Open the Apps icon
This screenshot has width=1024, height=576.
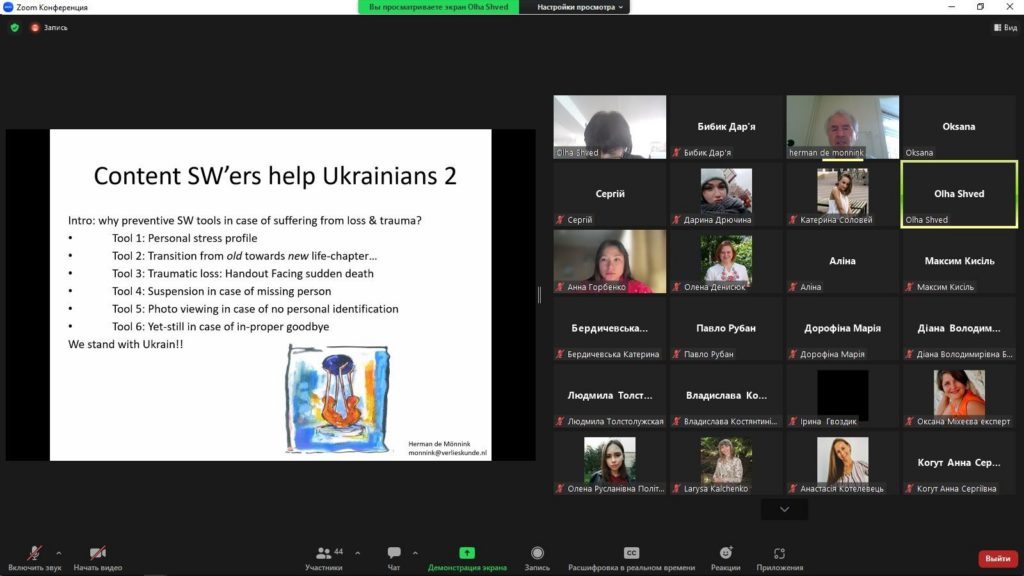[x=779, y=553]
